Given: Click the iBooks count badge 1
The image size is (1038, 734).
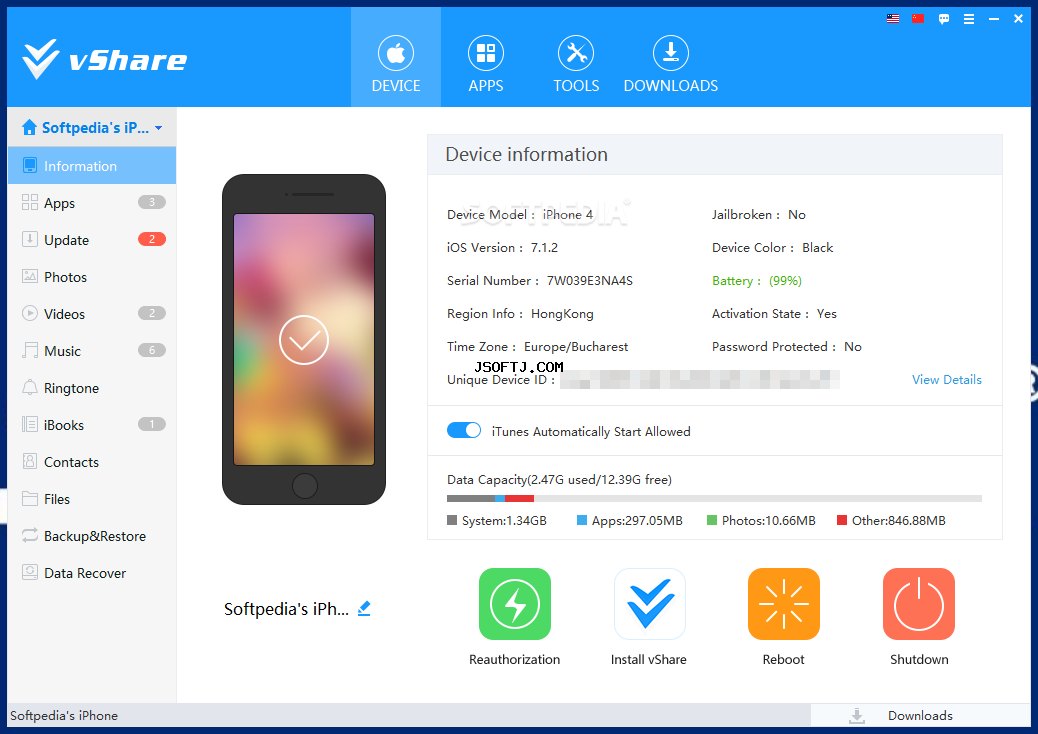Looking at the screenshot, I should pyautogui.click(x=152, y=424).
